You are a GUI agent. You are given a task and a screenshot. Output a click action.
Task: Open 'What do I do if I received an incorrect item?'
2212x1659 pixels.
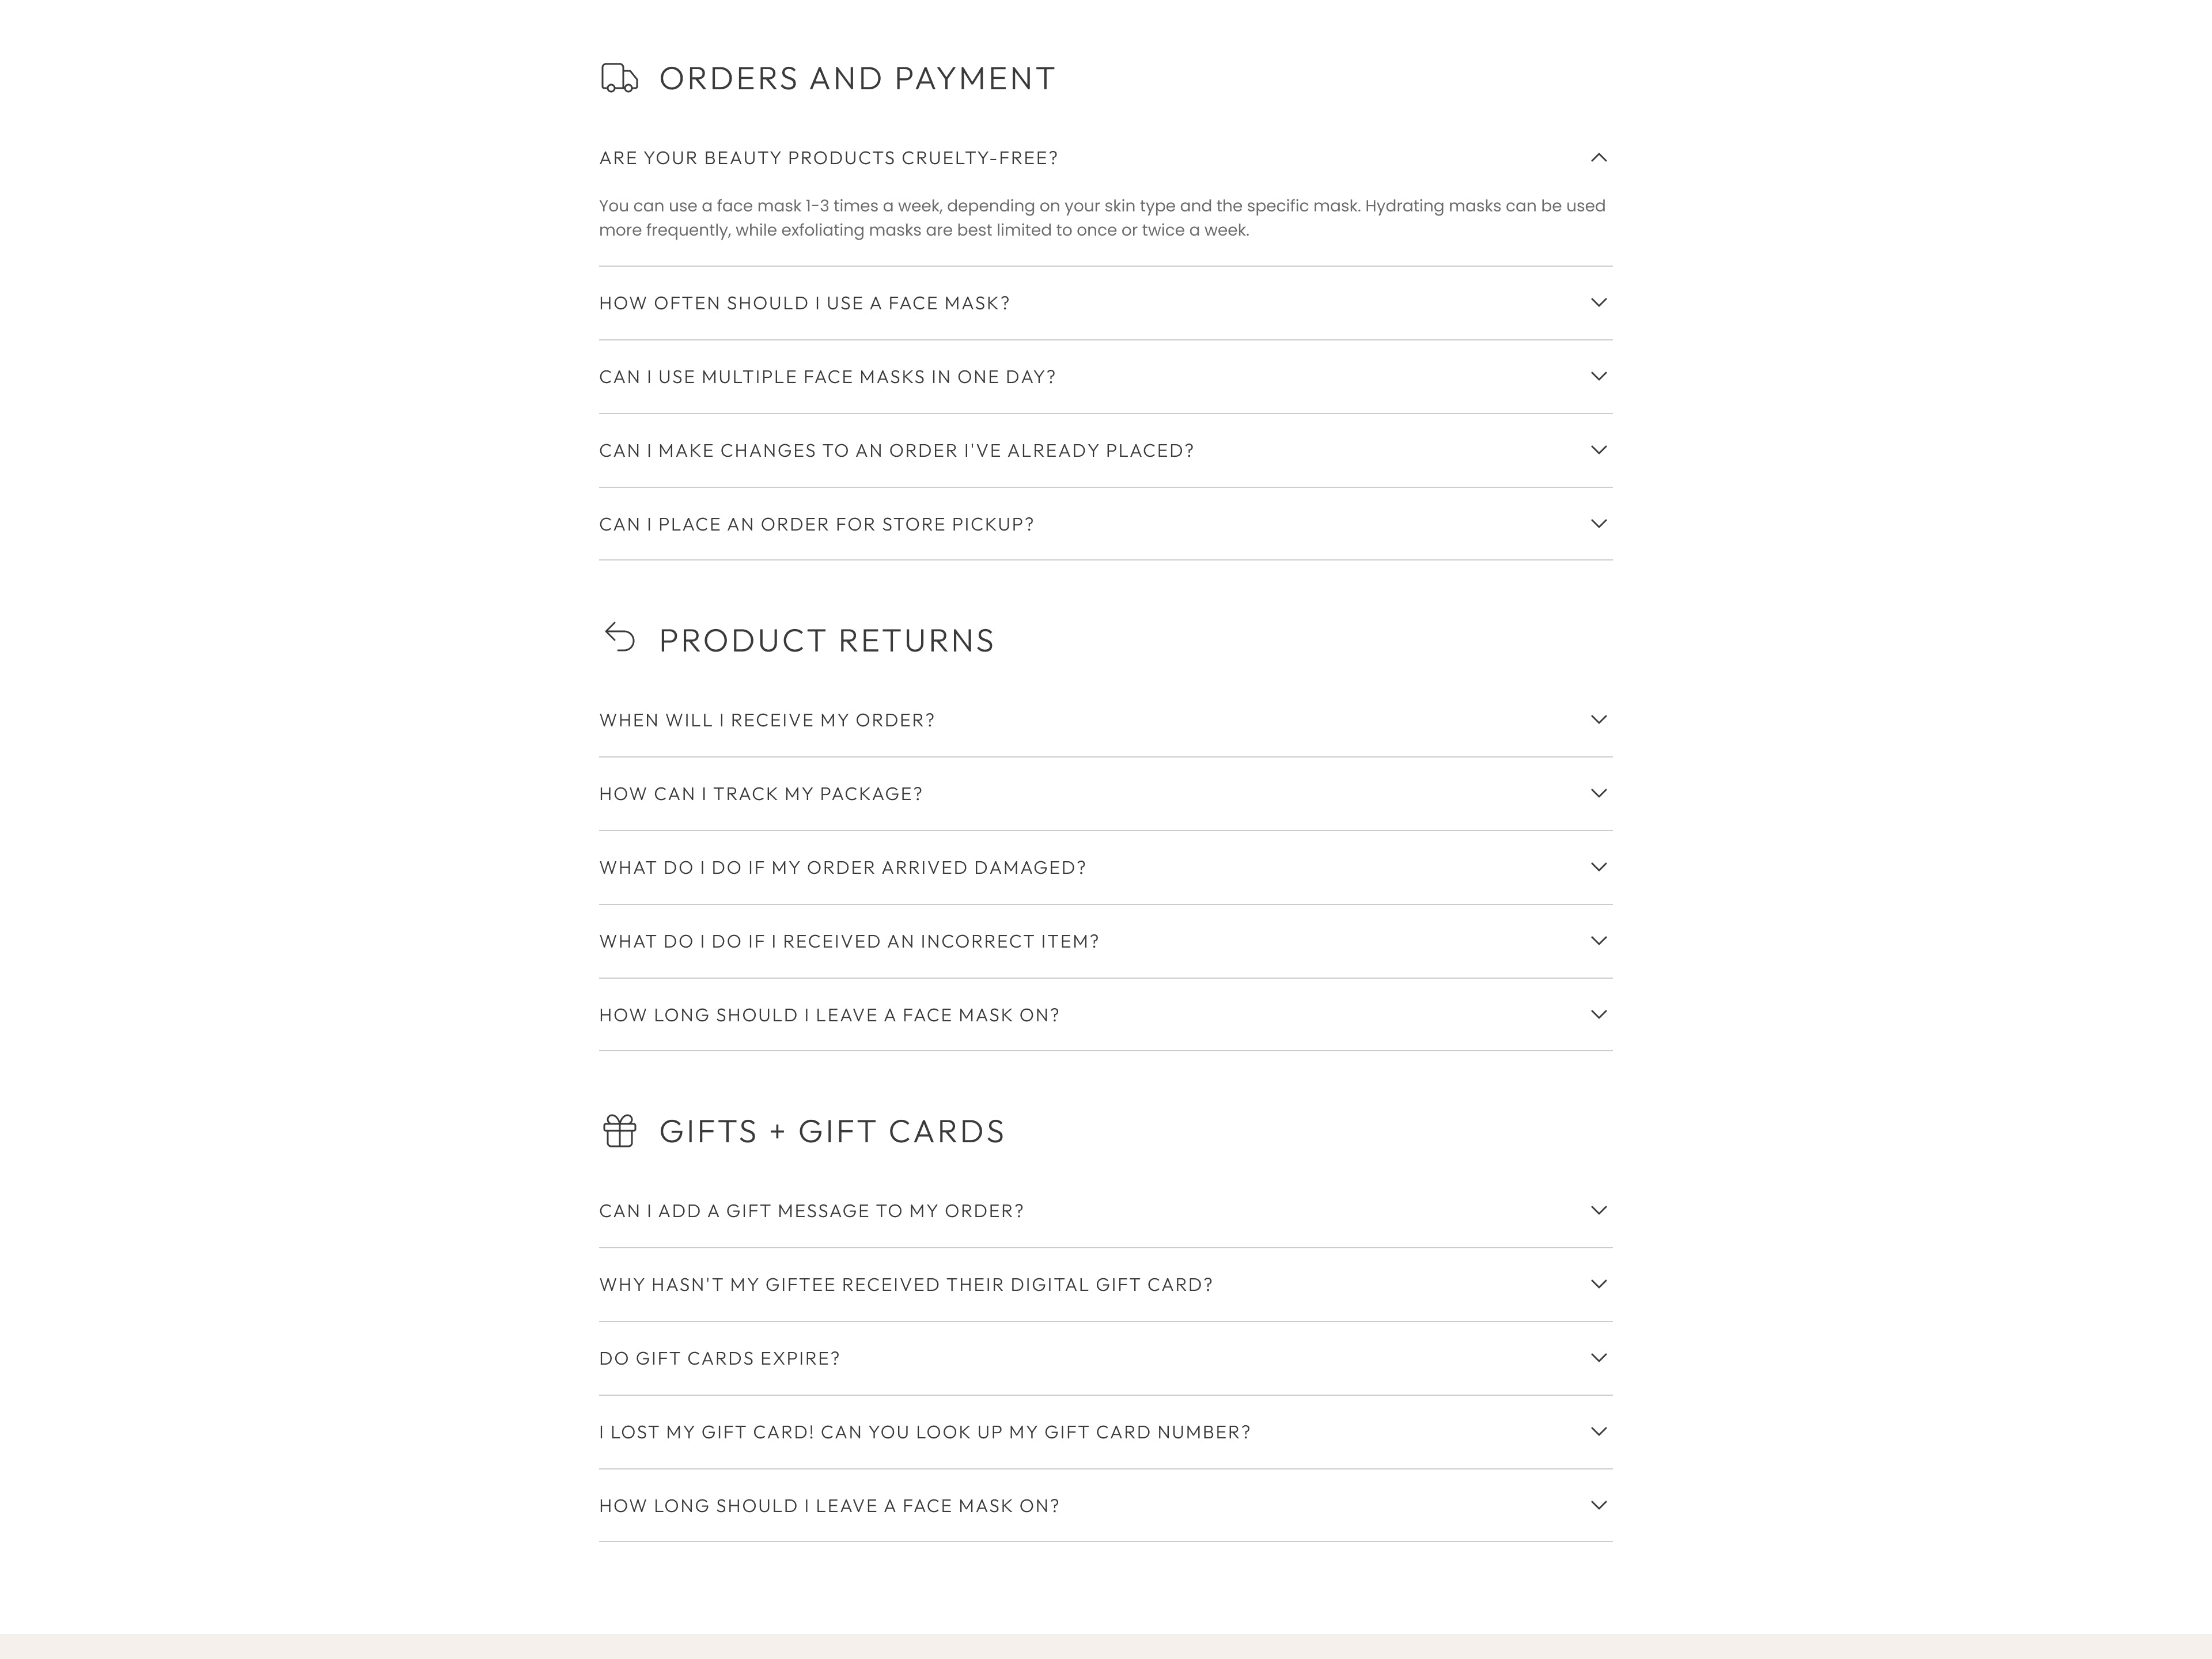pyautogui.click(x=848, y=942)
